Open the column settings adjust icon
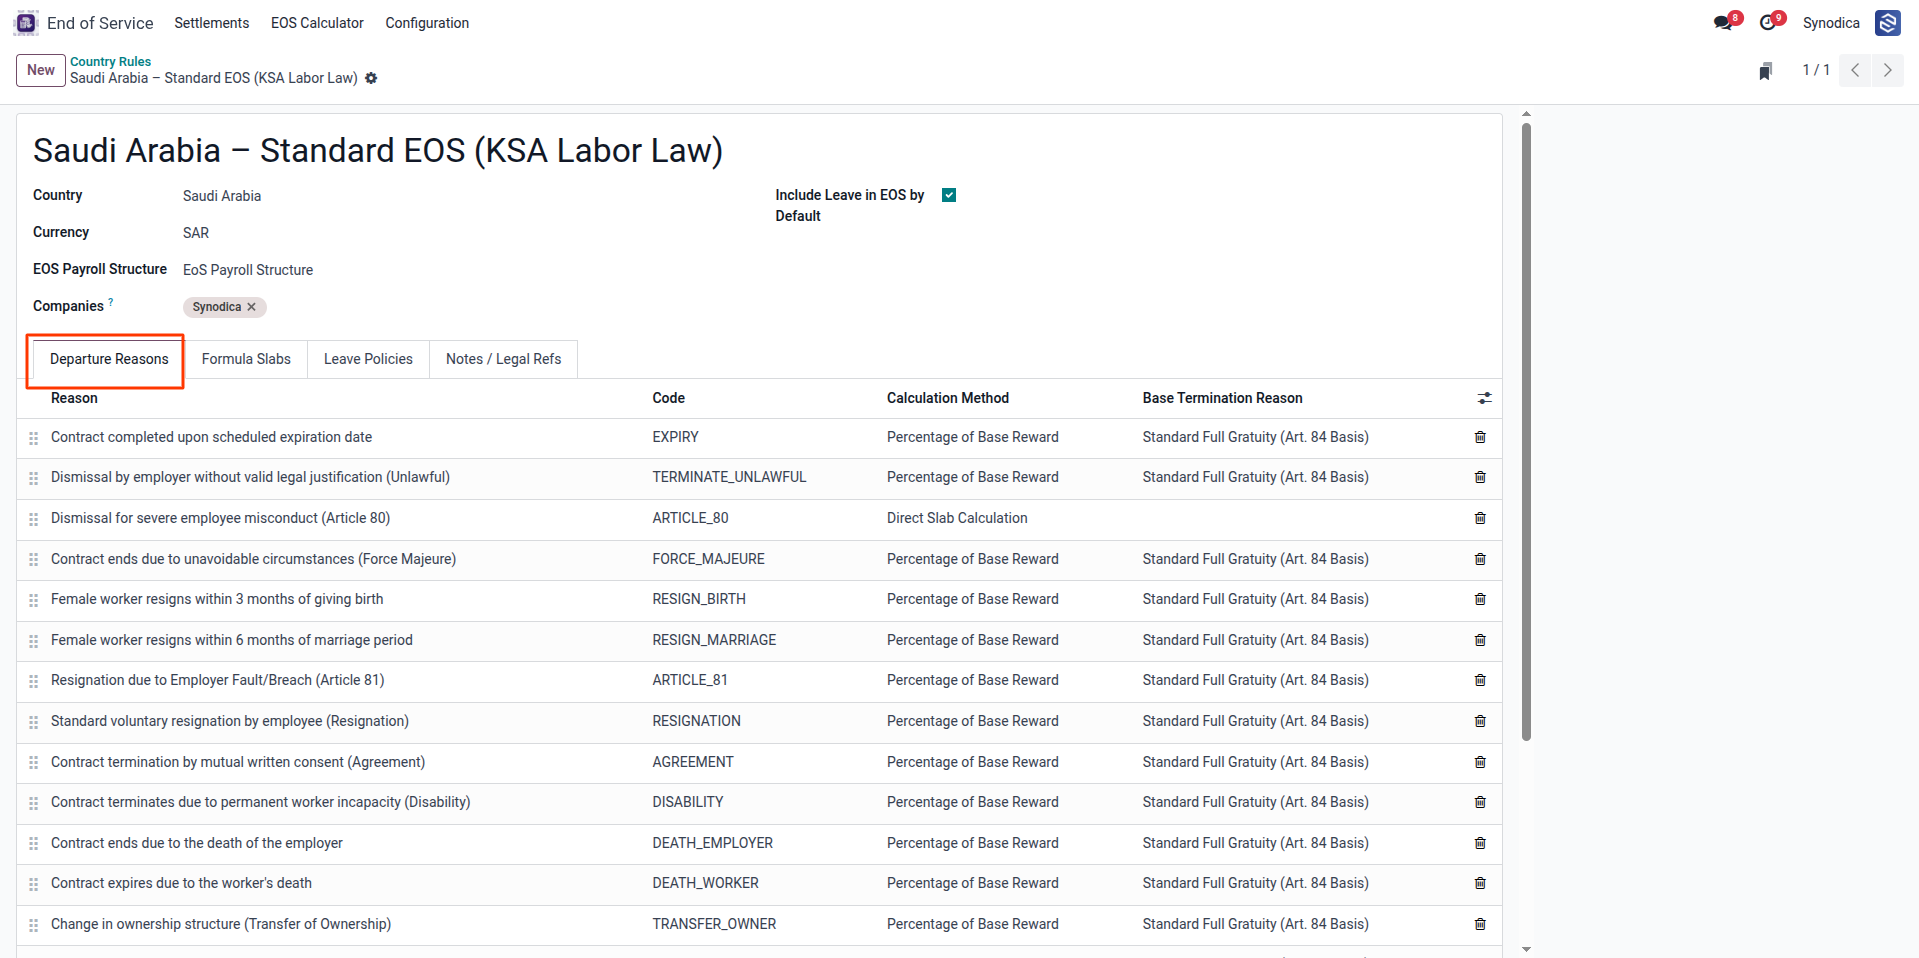This screenshot has width=1919, height=958. click(x=1485, y=398)
